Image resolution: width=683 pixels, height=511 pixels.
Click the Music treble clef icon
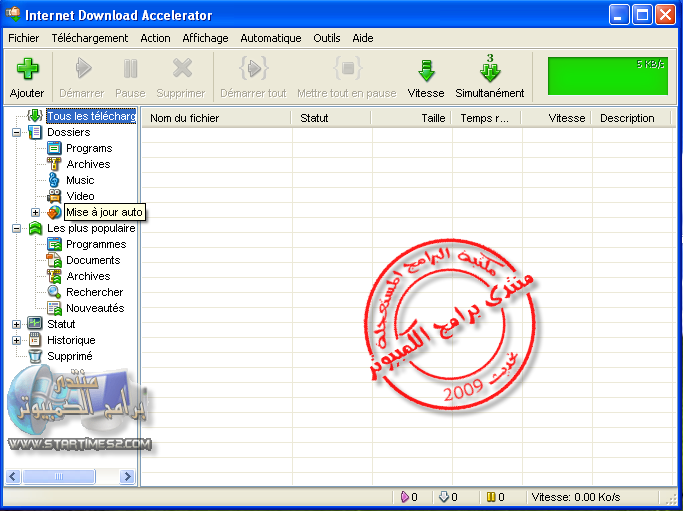(x=54, y=180)
